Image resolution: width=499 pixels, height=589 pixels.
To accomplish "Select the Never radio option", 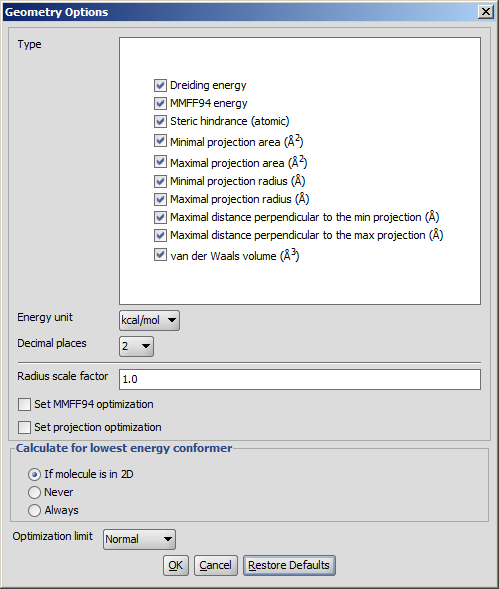I will coord(34,492).
